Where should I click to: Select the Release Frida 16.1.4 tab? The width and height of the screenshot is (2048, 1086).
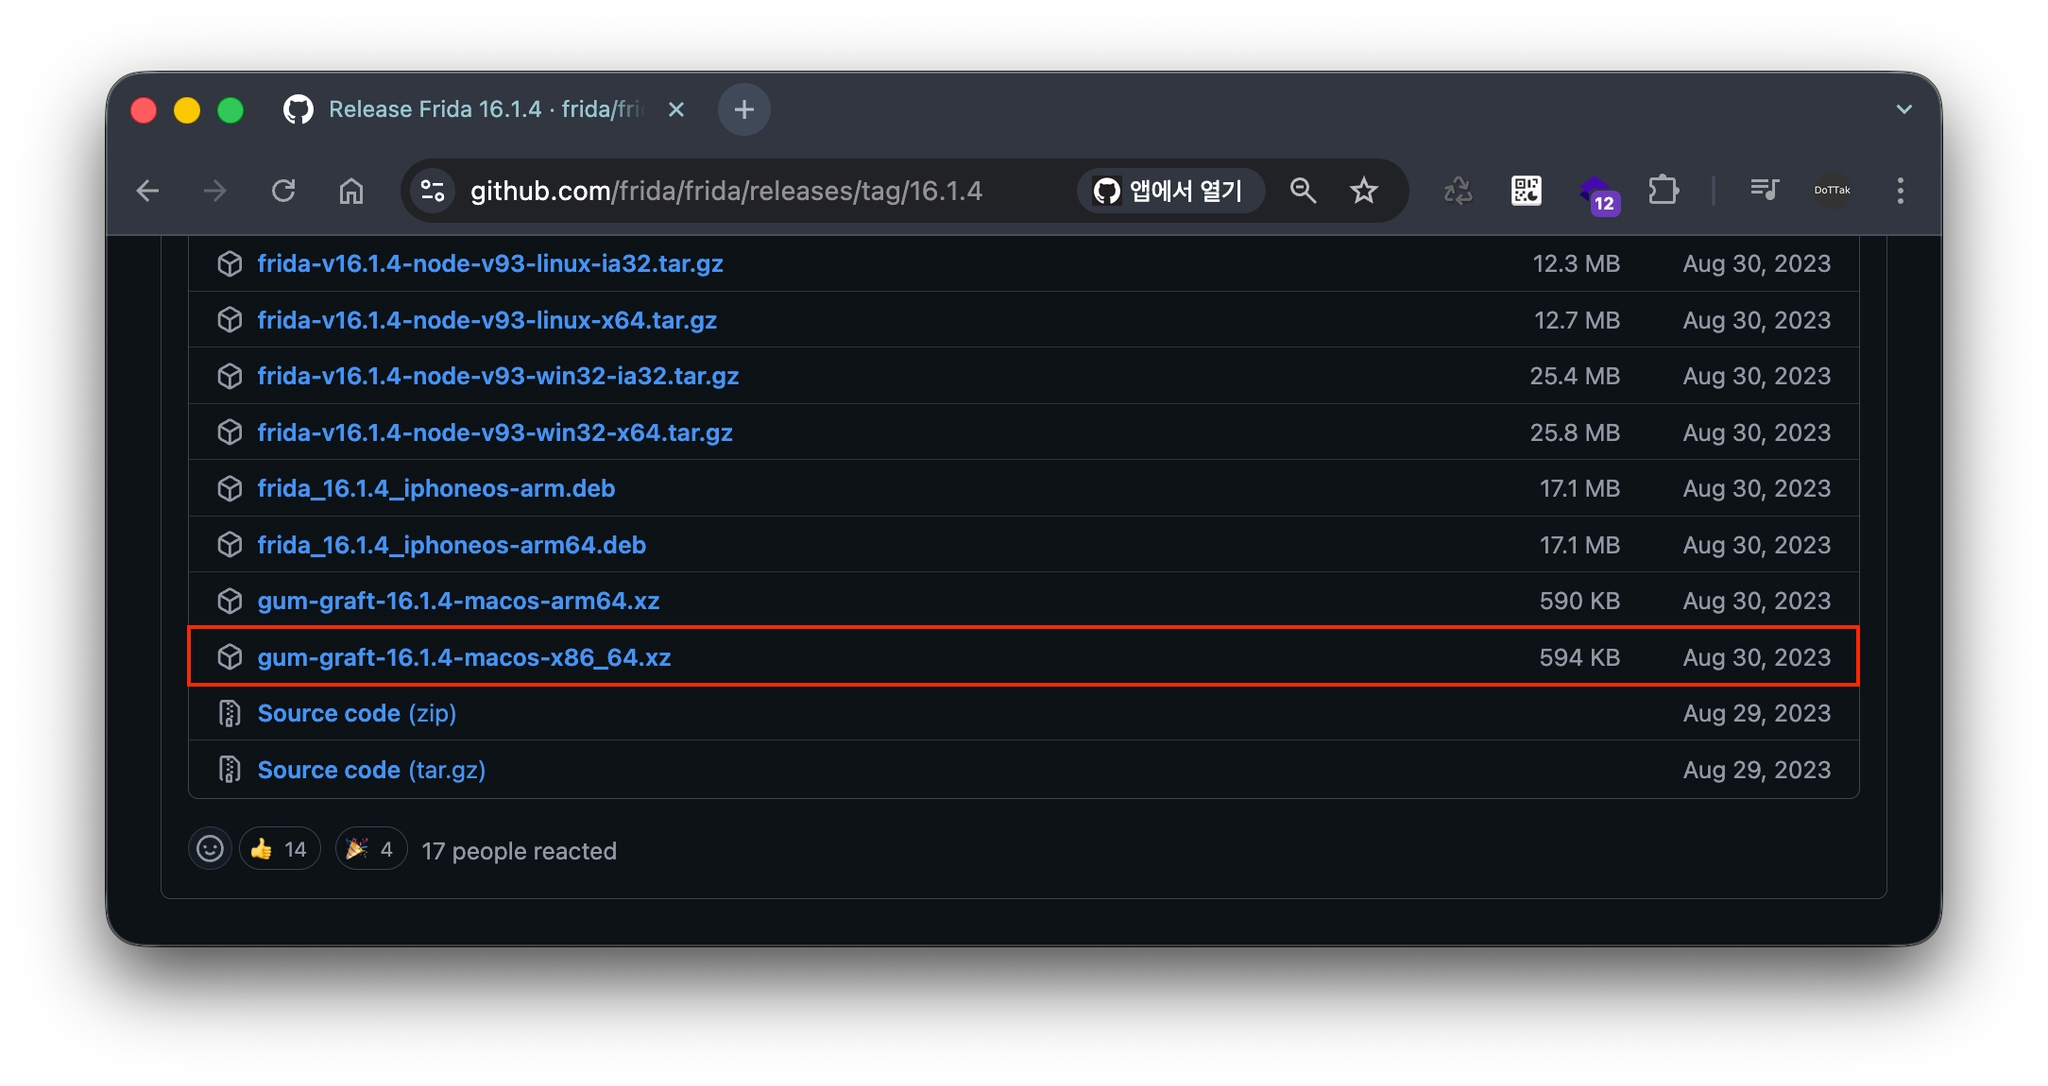click(x=470, y=109)
